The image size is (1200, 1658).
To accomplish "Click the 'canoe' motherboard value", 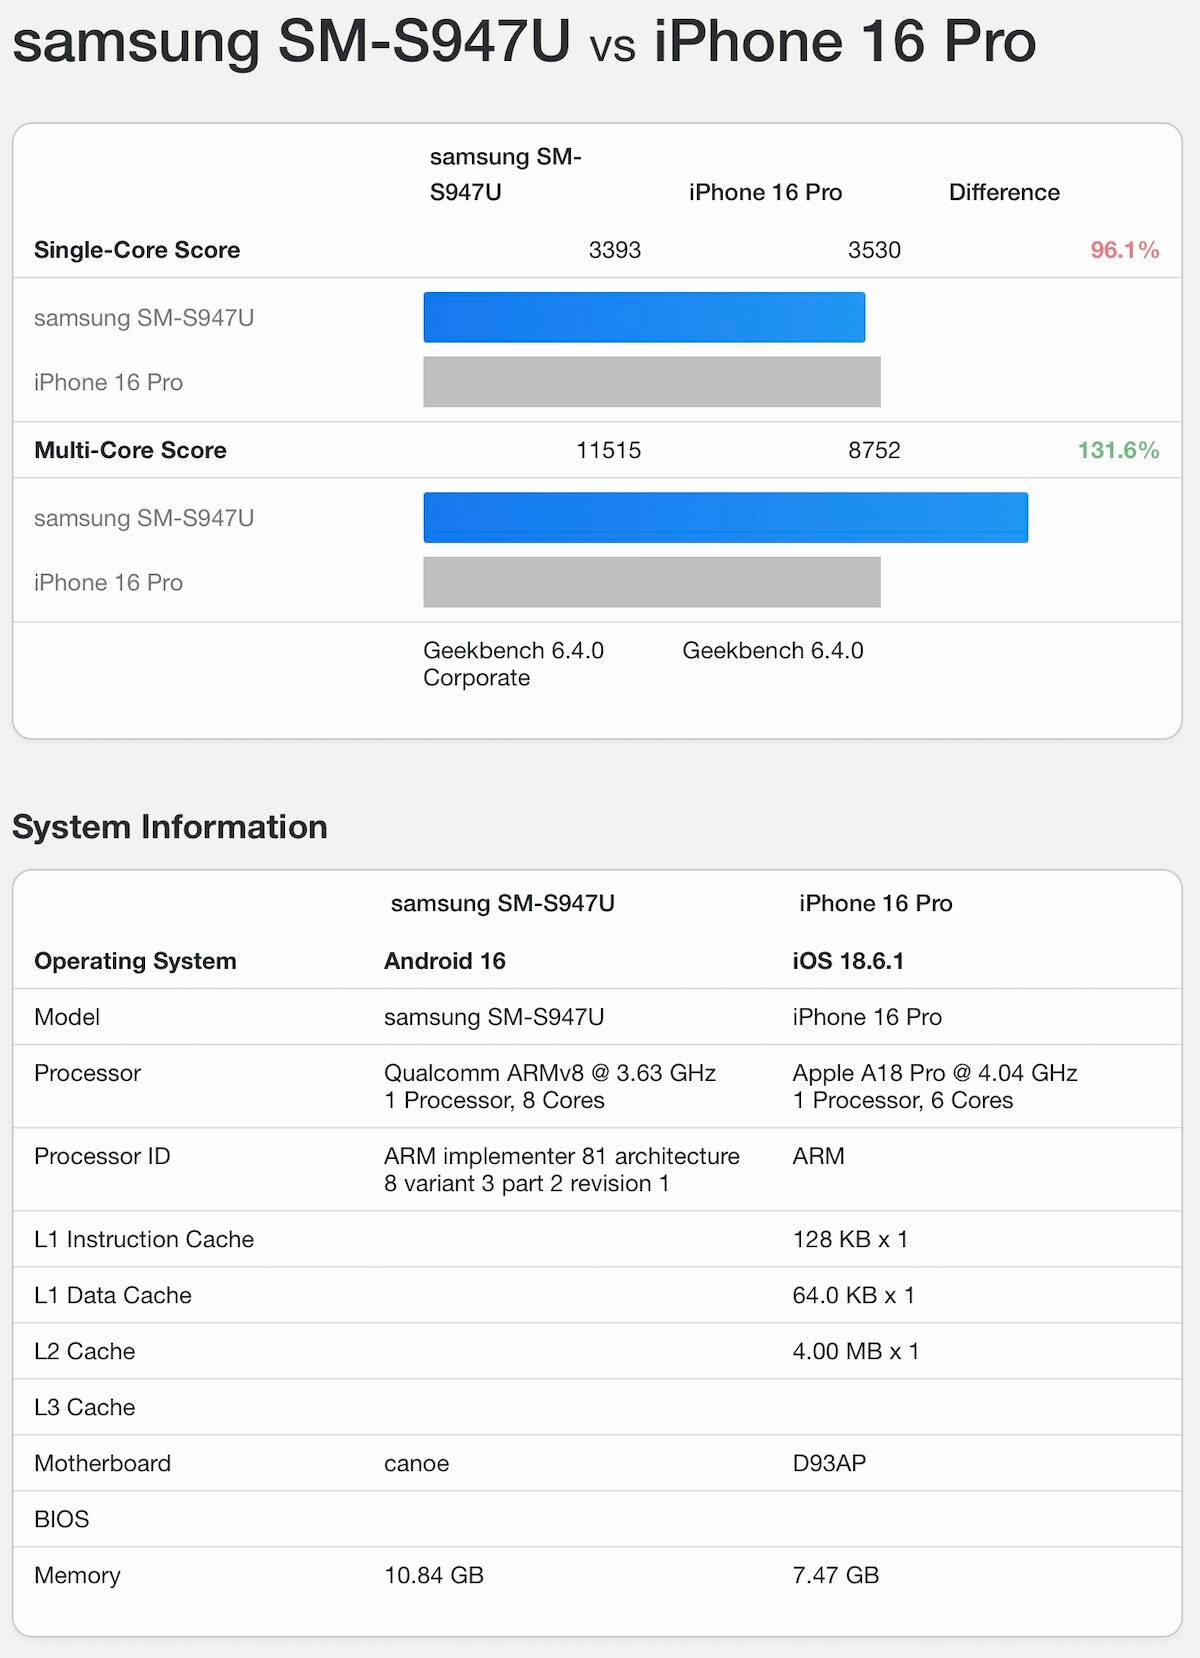I will pos(416,1464).
